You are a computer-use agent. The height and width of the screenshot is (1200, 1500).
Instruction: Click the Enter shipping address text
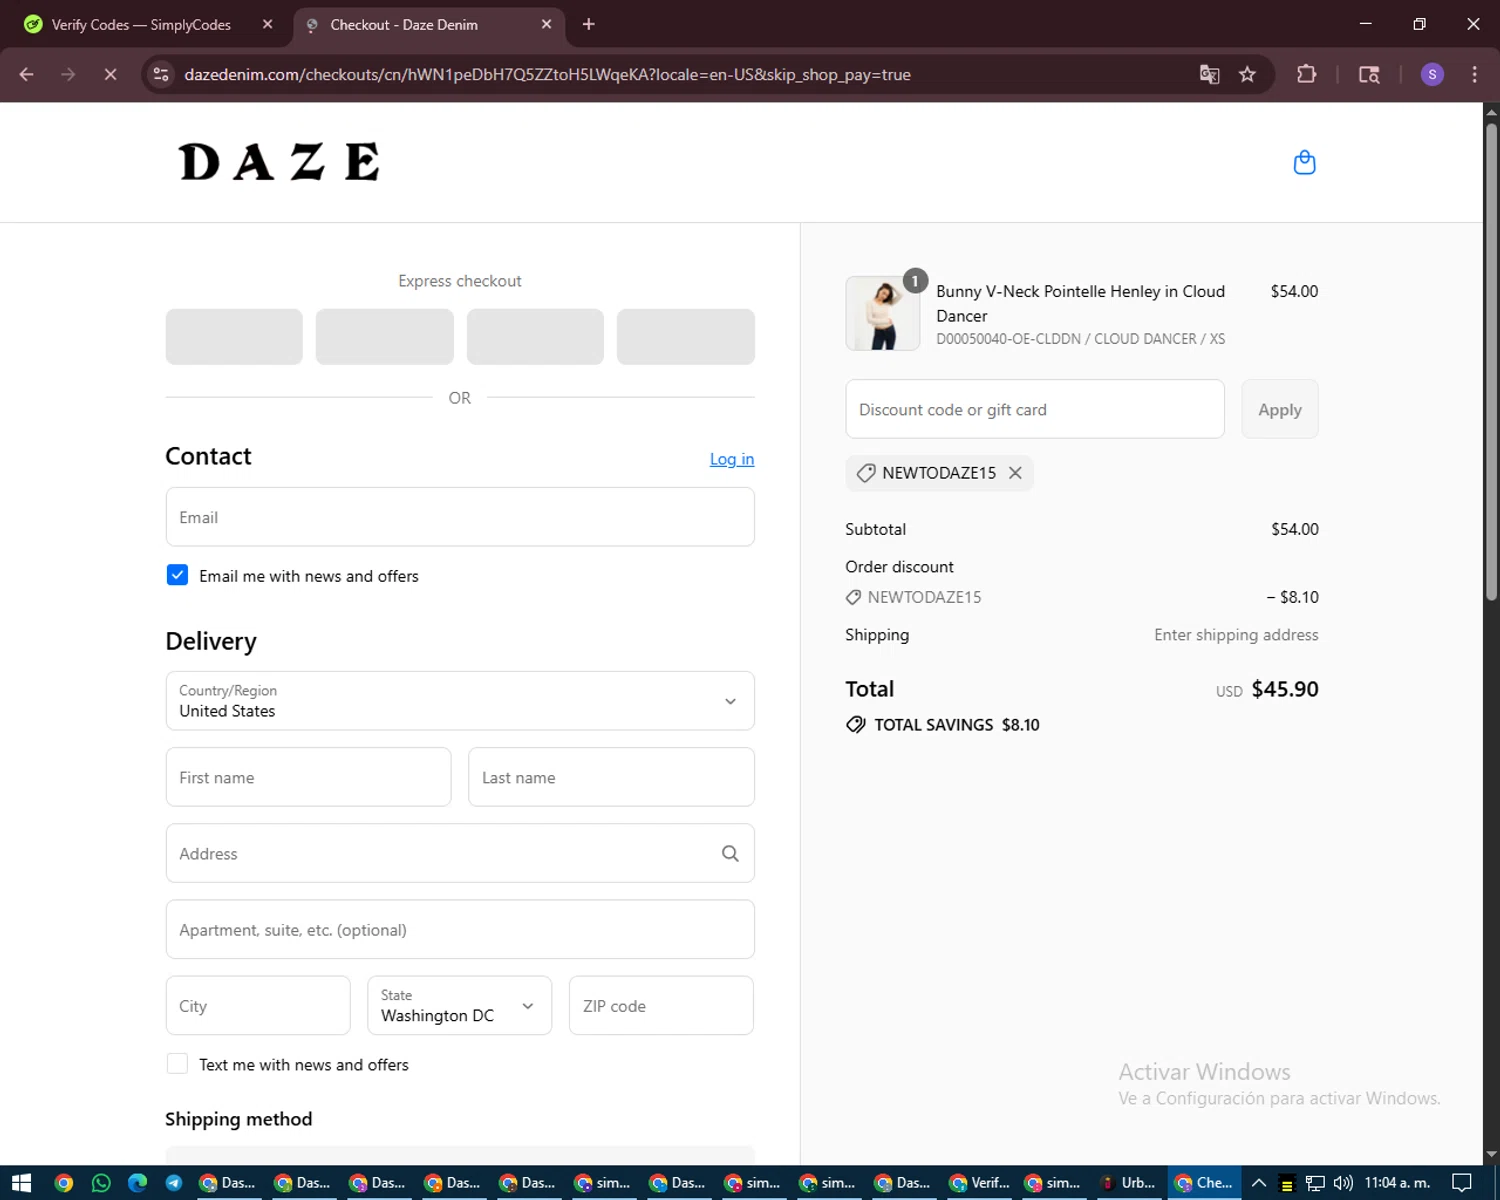(x=1236, y=635)
